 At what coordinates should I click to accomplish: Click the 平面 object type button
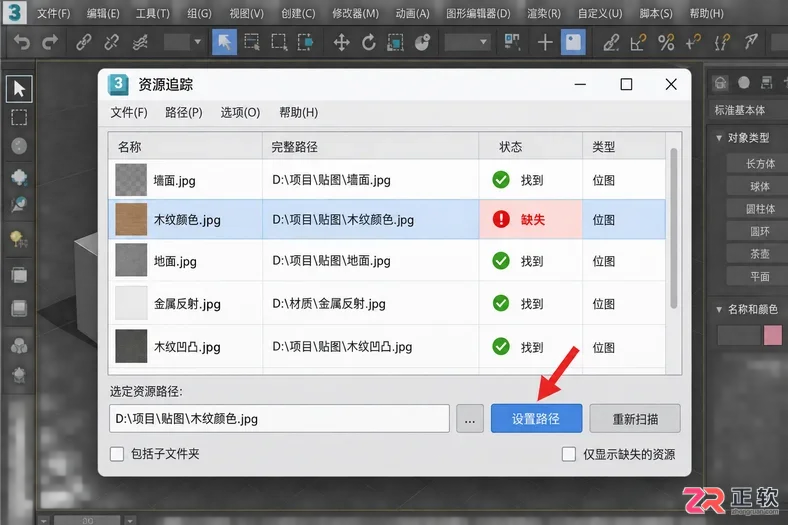(759, 277)
